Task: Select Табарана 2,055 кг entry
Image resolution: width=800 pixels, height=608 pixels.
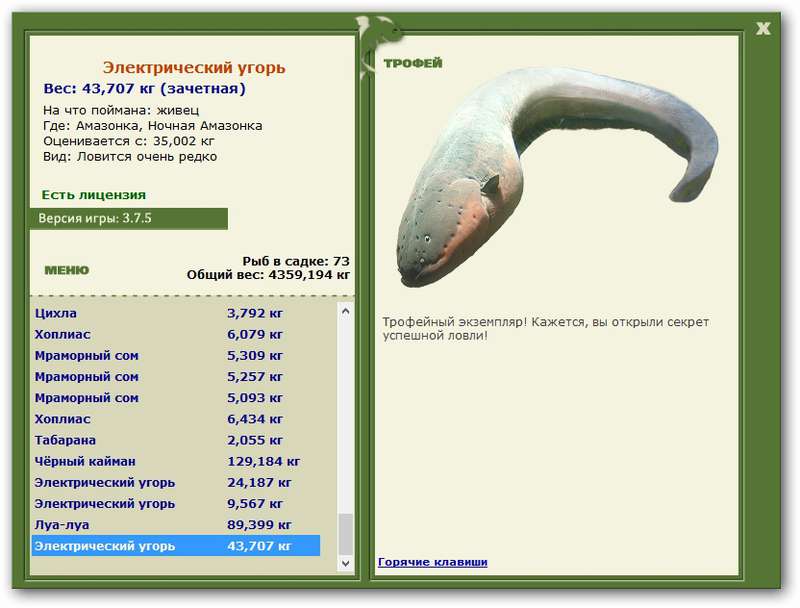Action: [176, 440]
